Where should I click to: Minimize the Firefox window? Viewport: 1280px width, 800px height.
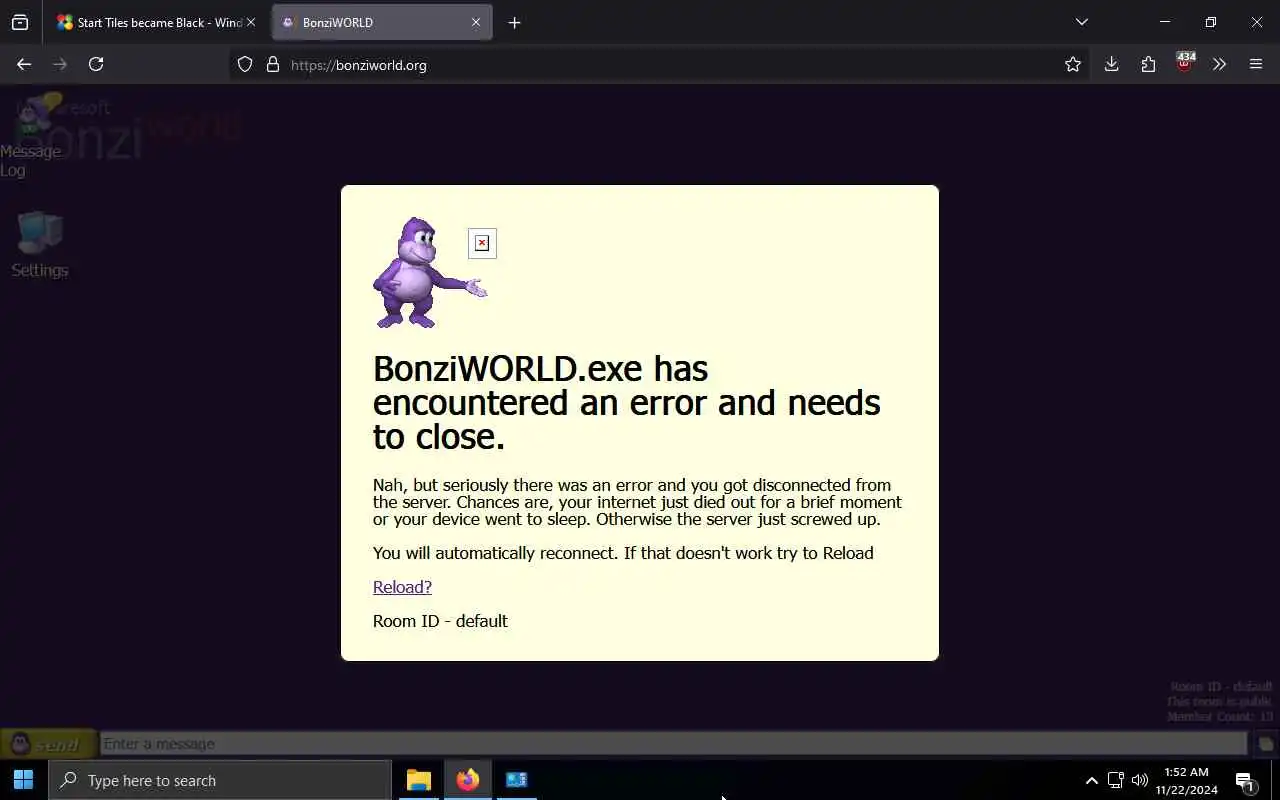tap(1165, 22)
